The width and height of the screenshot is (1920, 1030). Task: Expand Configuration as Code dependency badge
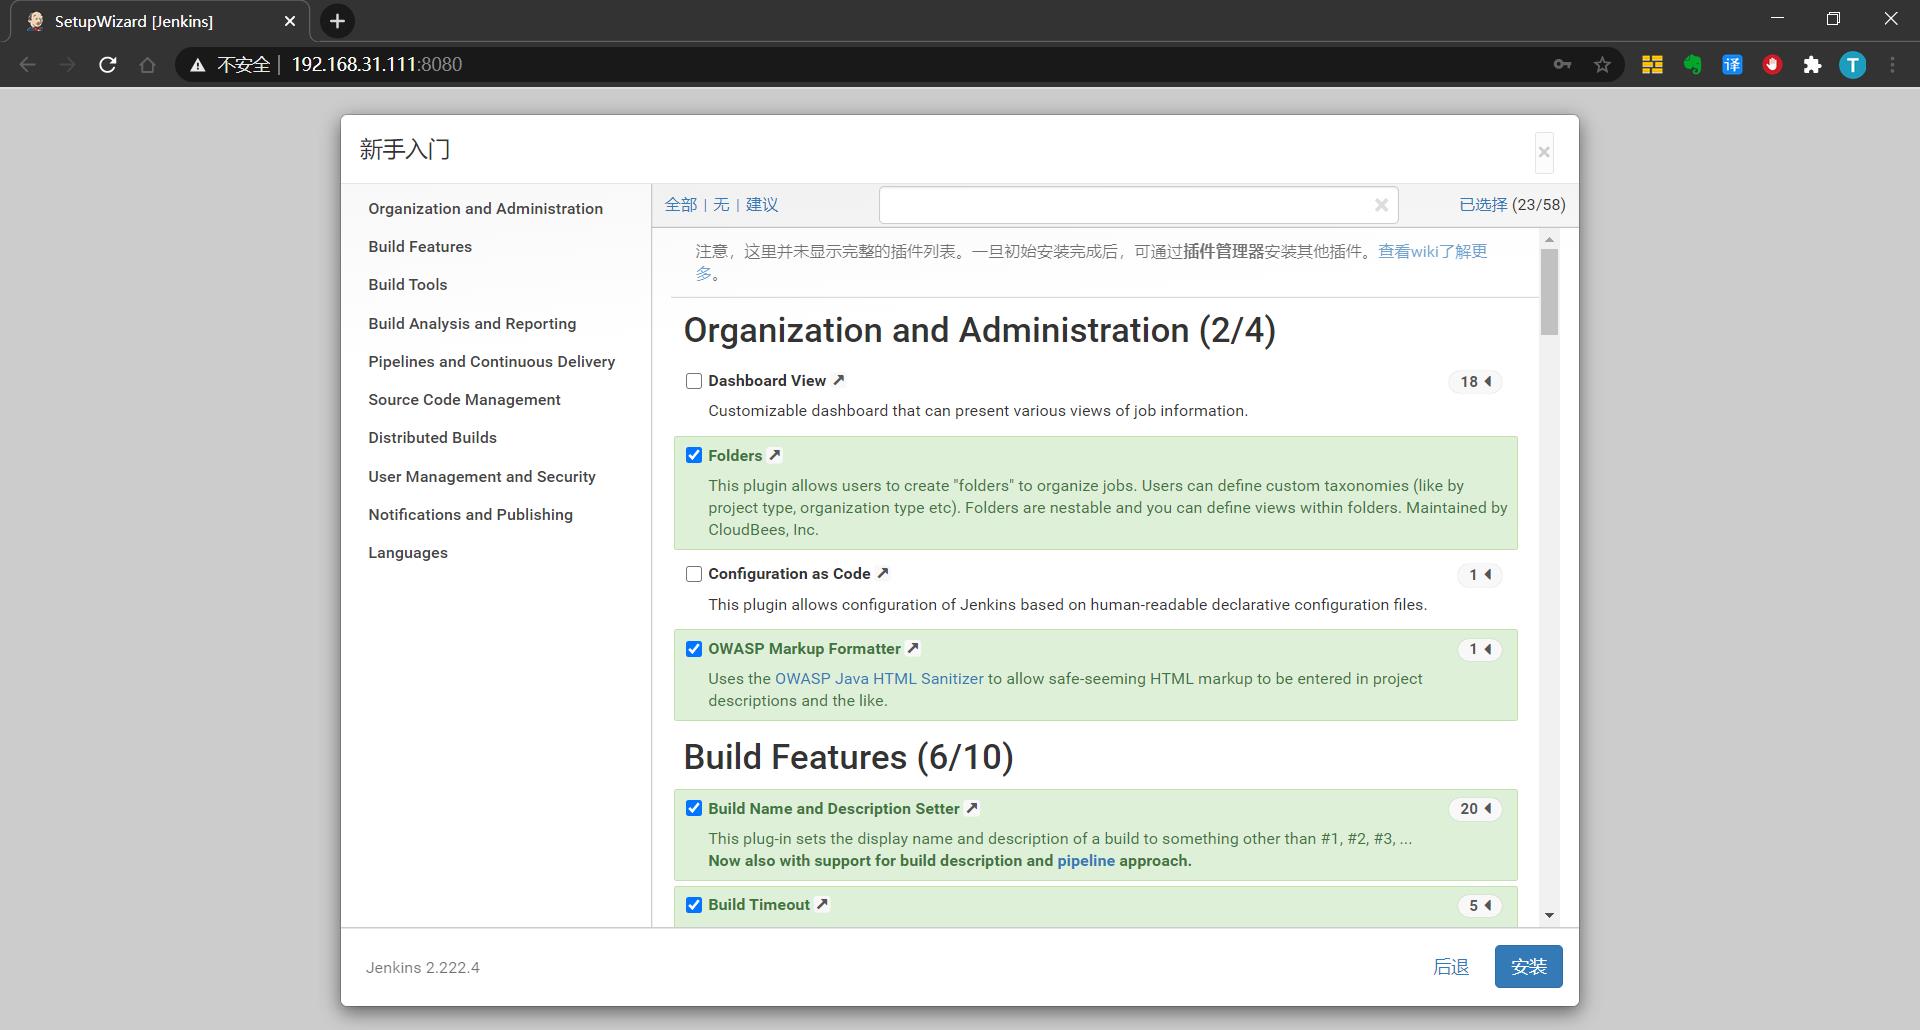click(x=1480, y=574)
